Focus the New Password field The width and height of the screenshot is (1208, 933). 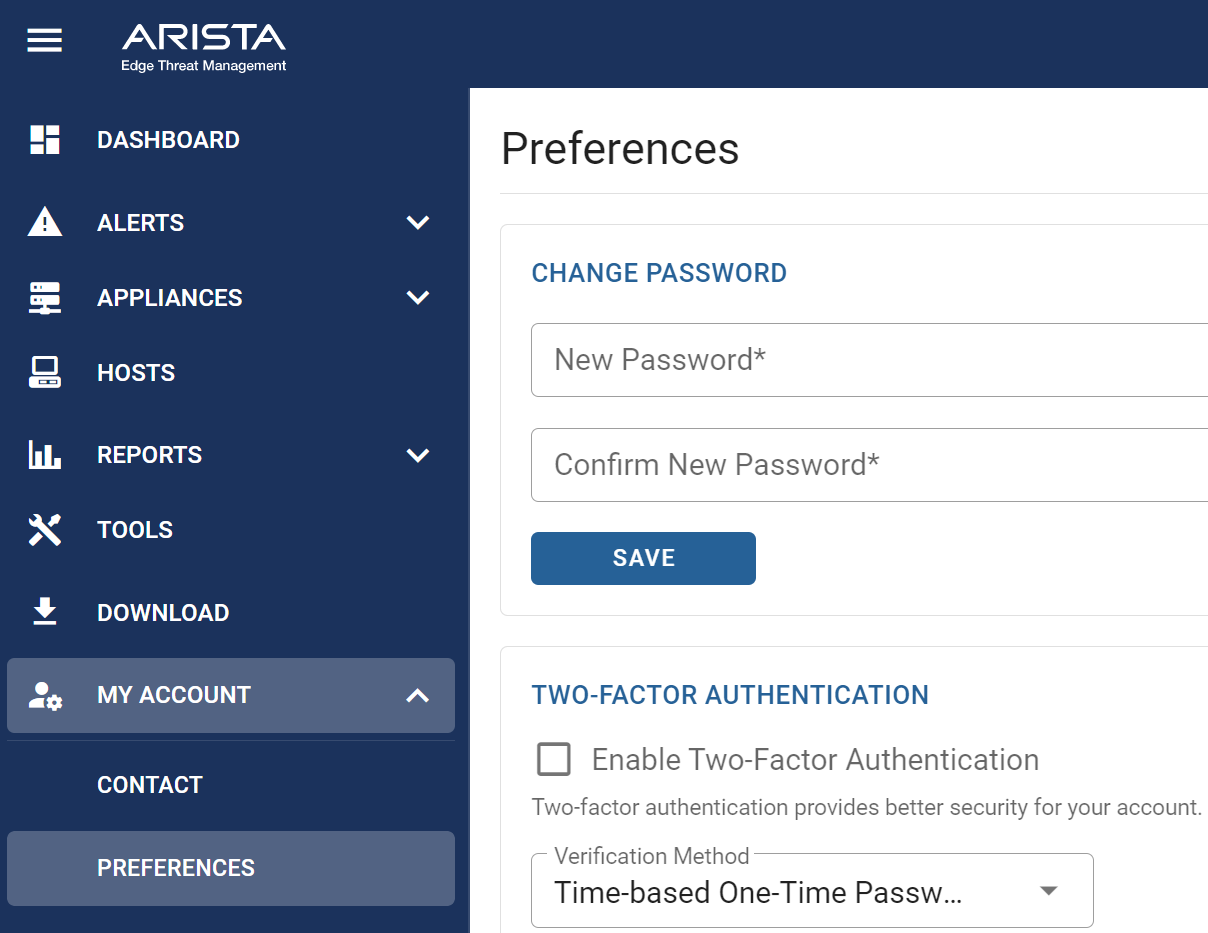pyautogui.click(x=869, y=360)
